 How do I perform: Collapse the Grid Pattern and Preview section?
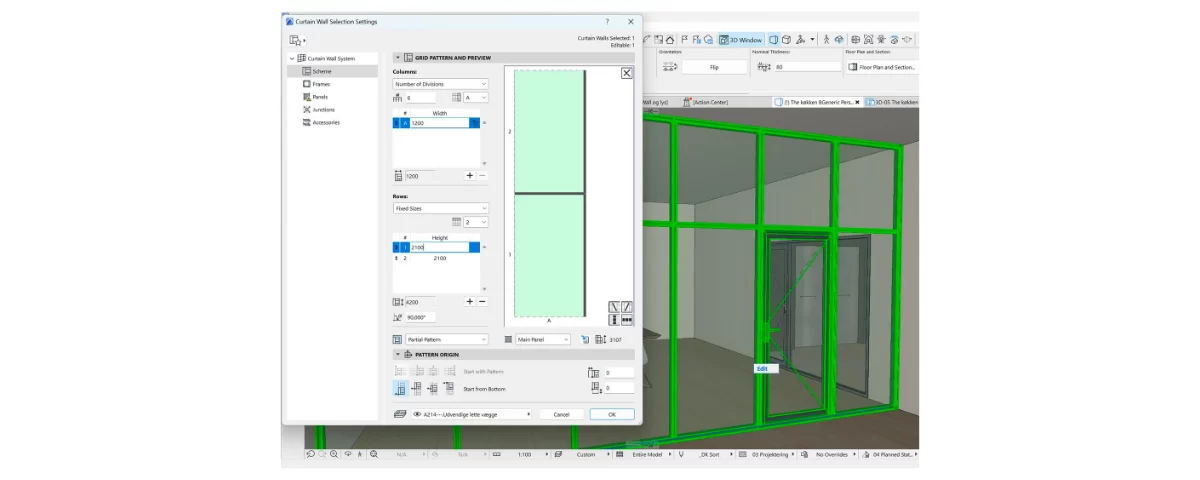pyautogui.click(x=397, y=58)
